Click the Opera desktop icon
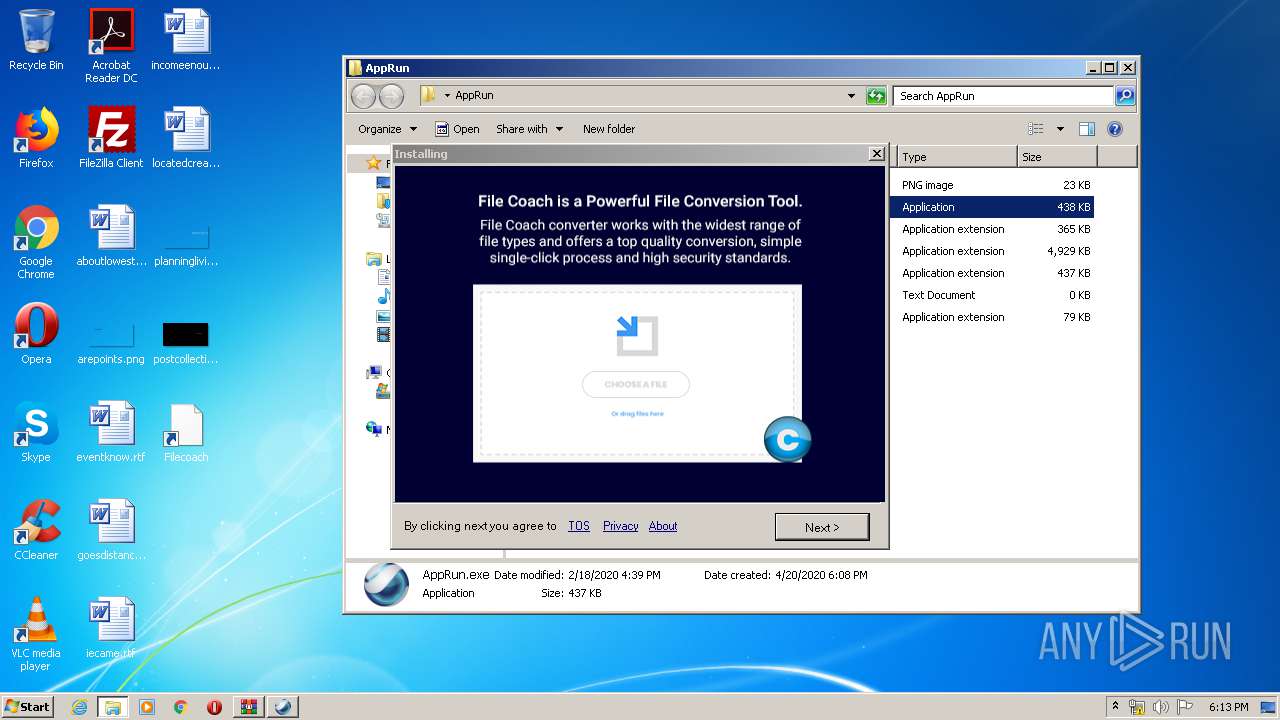This screenshot has height=720, width=1280. [36, 334]
